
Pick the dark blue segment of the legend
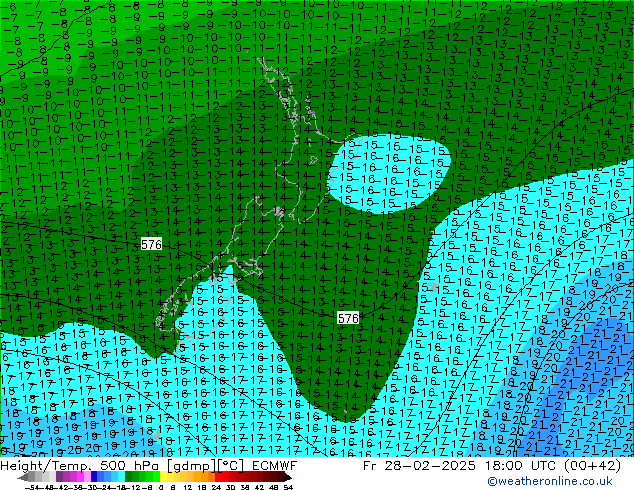point(94,477)
